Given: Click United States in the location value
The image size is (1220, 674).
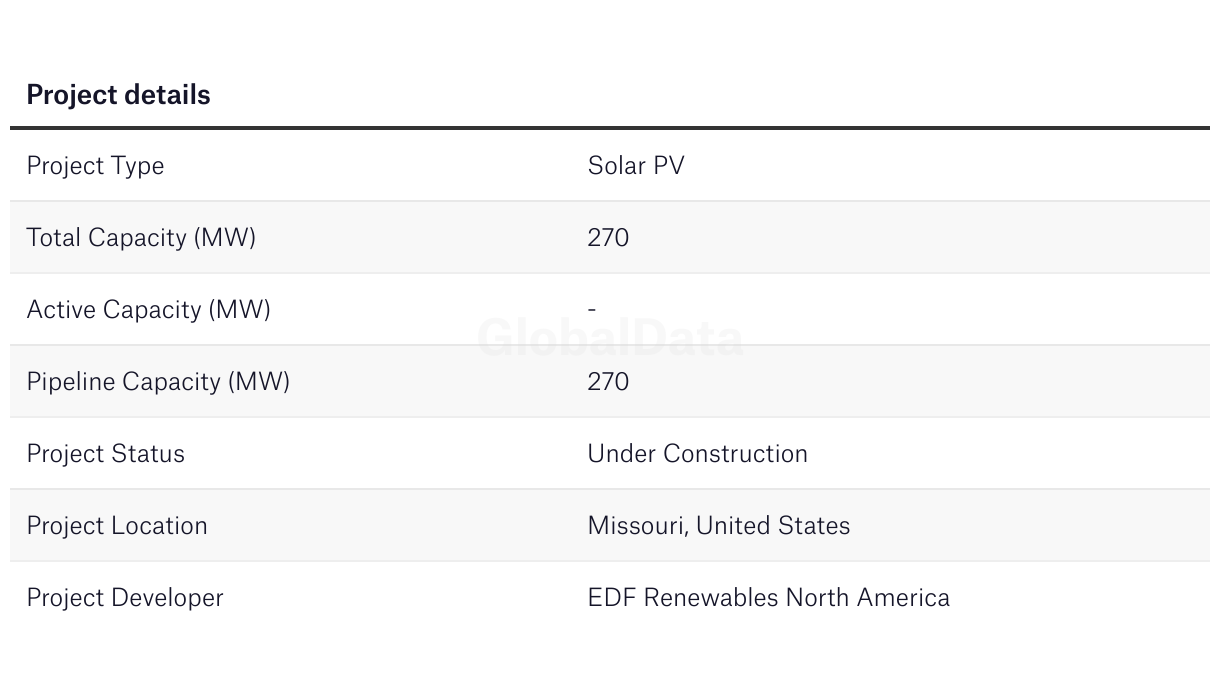Looking at the screenshot, I should (x=773, y=526).
